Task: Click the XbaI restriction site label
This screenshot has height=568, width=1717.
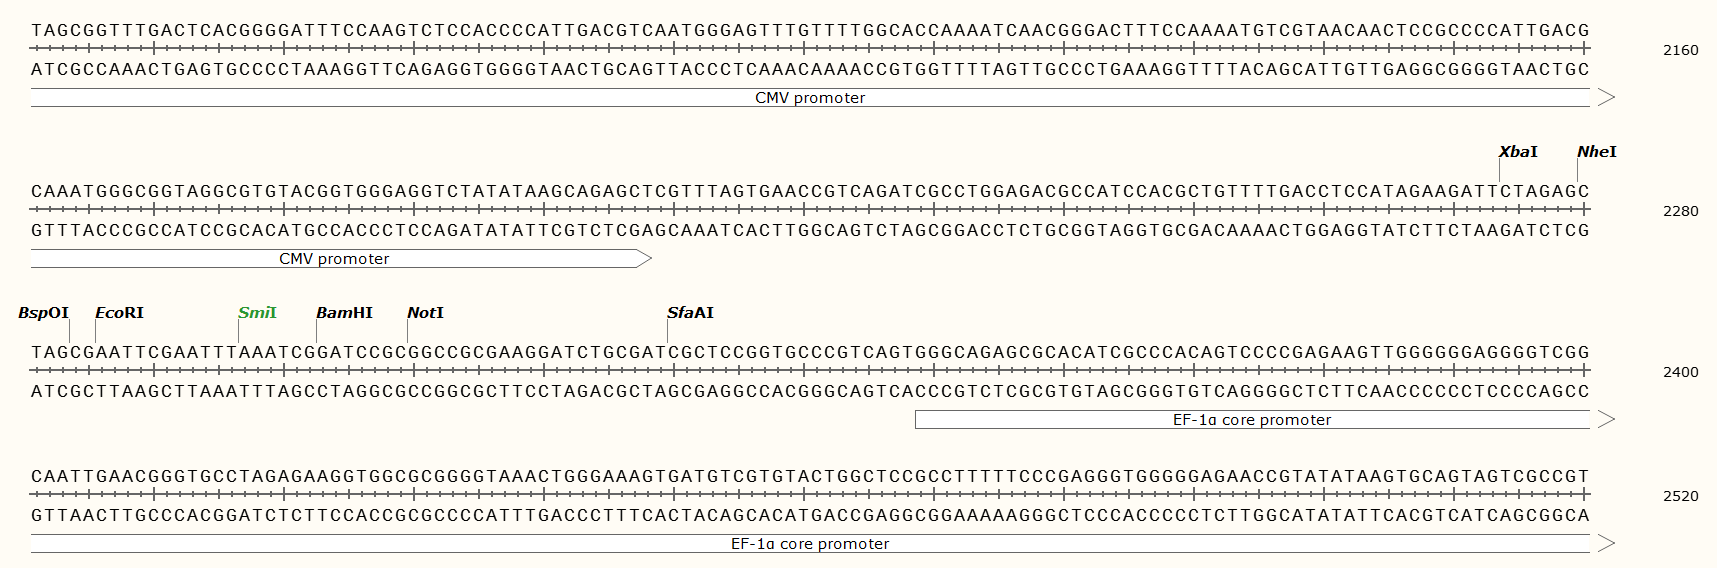Action: [x=1518, y=152]
